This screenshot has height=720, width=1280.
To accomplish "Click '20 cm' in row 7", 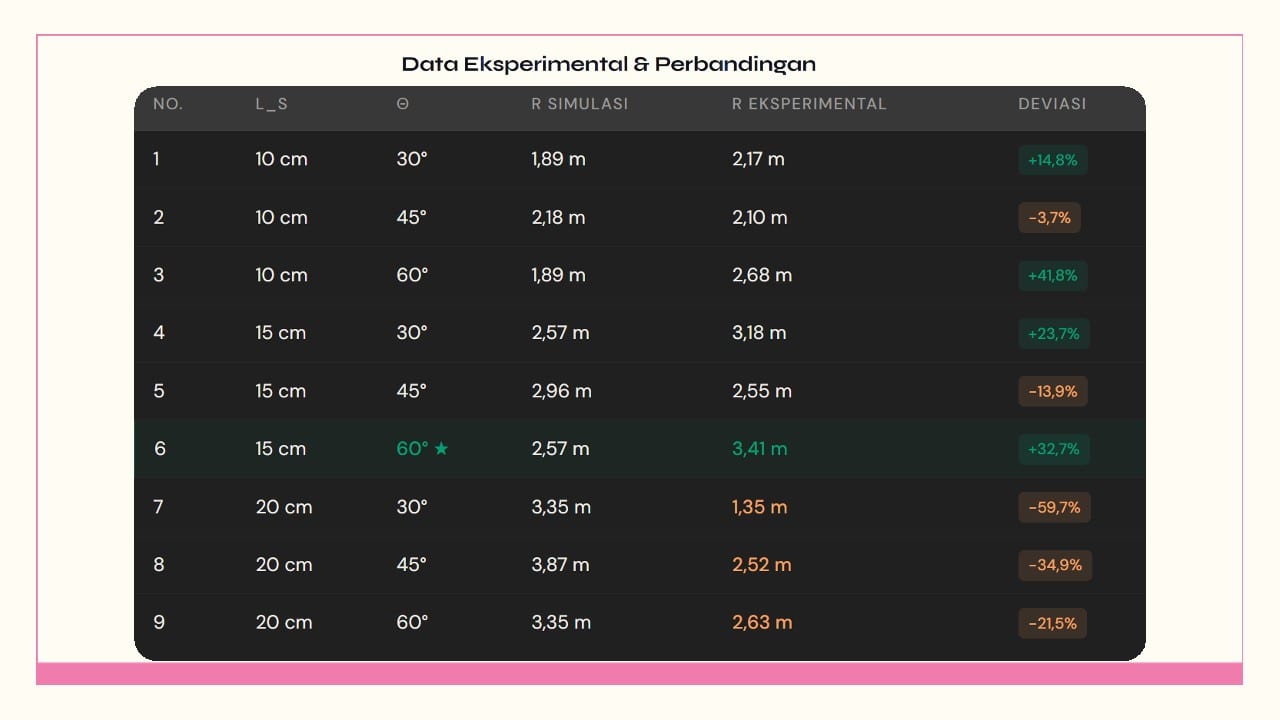I will 284,507.
